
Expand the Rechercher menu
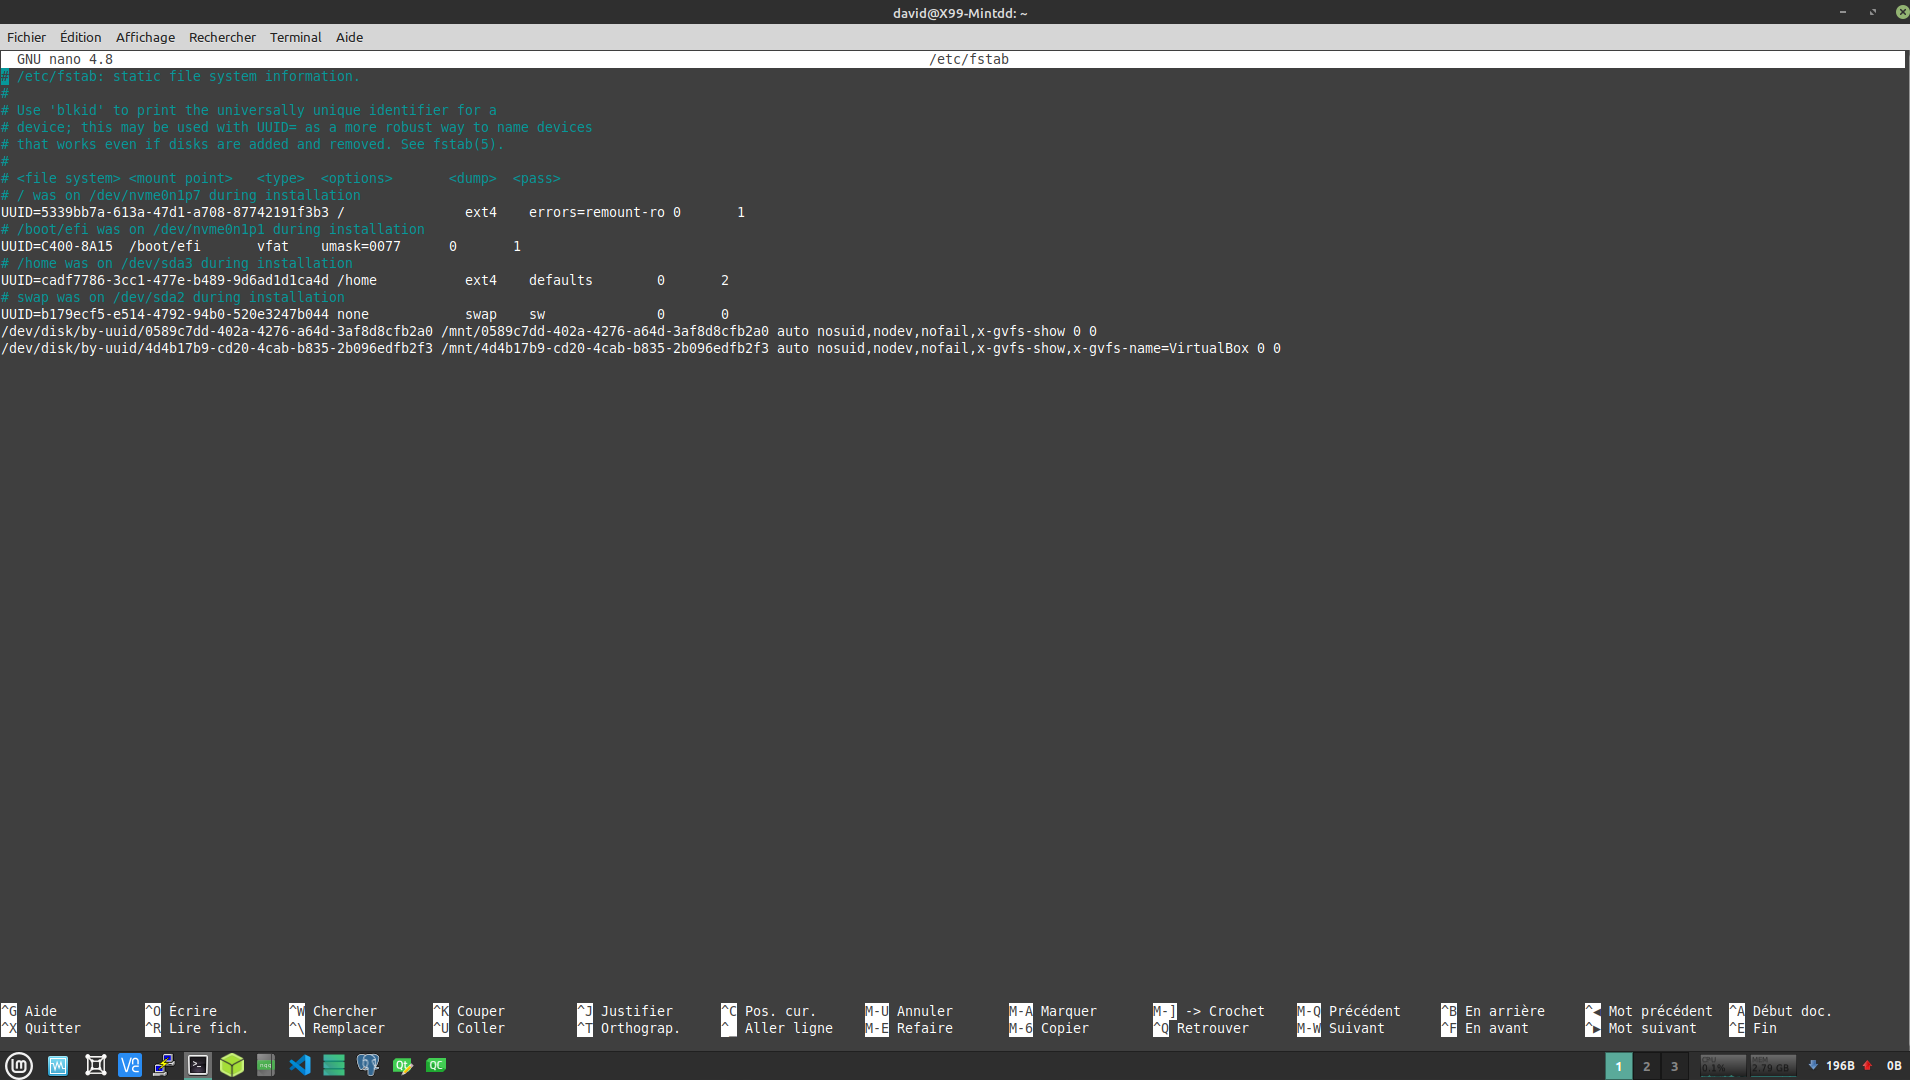pos(222,37)
